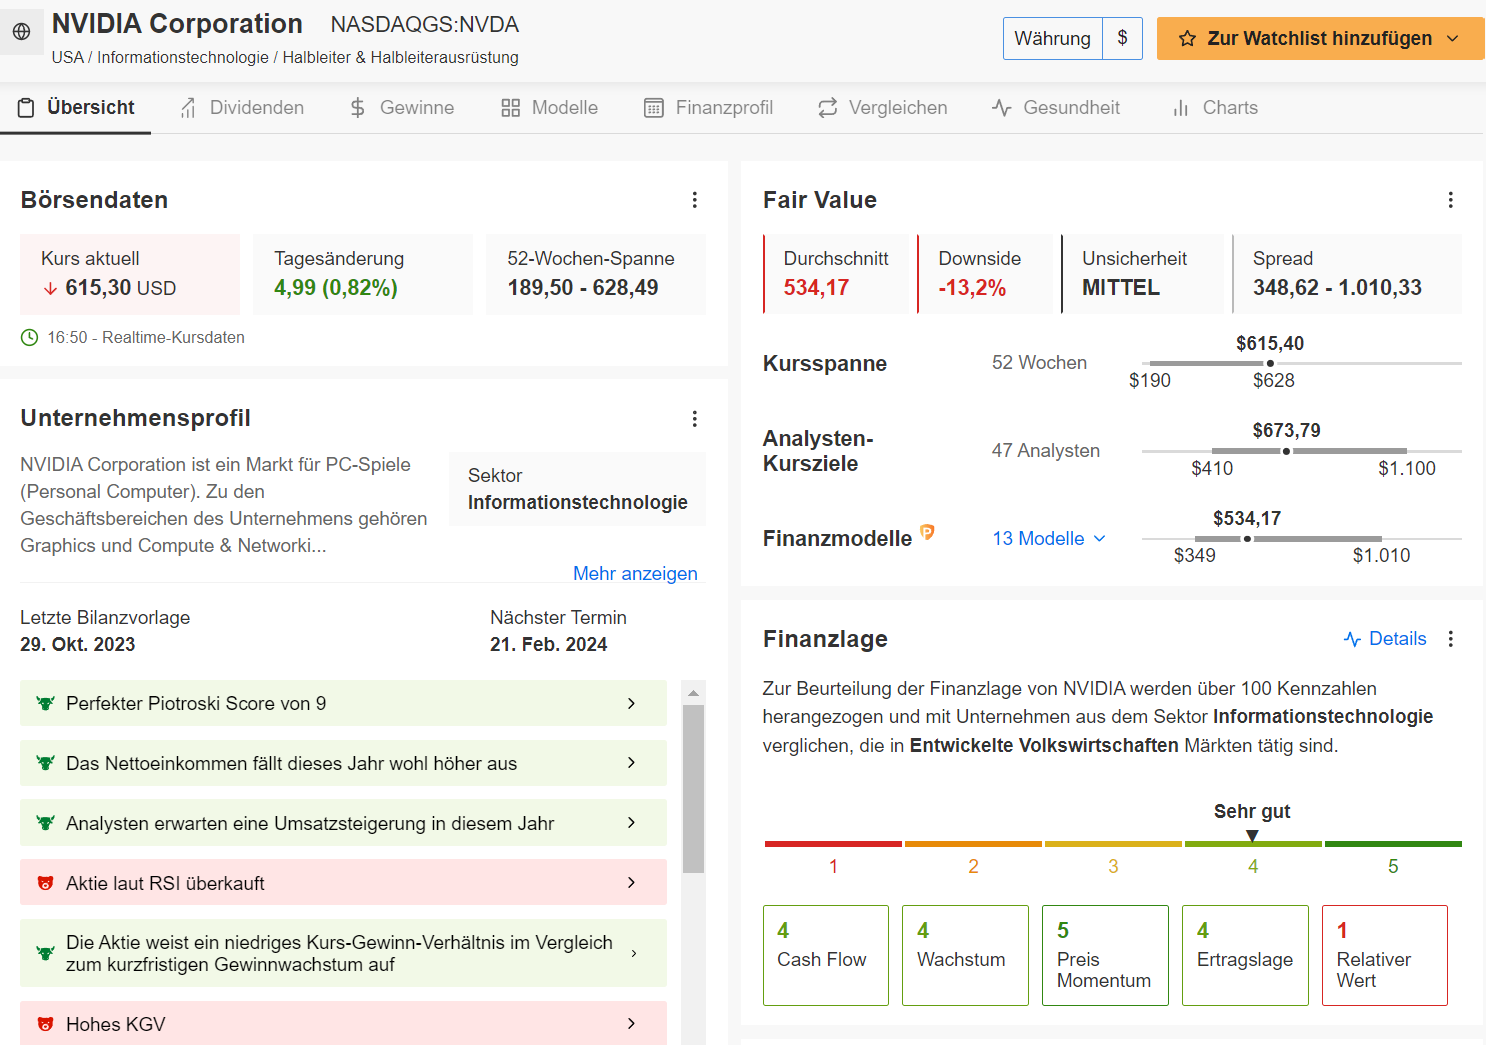Expand Das Nettoeinkommen fällt höher aus row

tap(343, 763)
